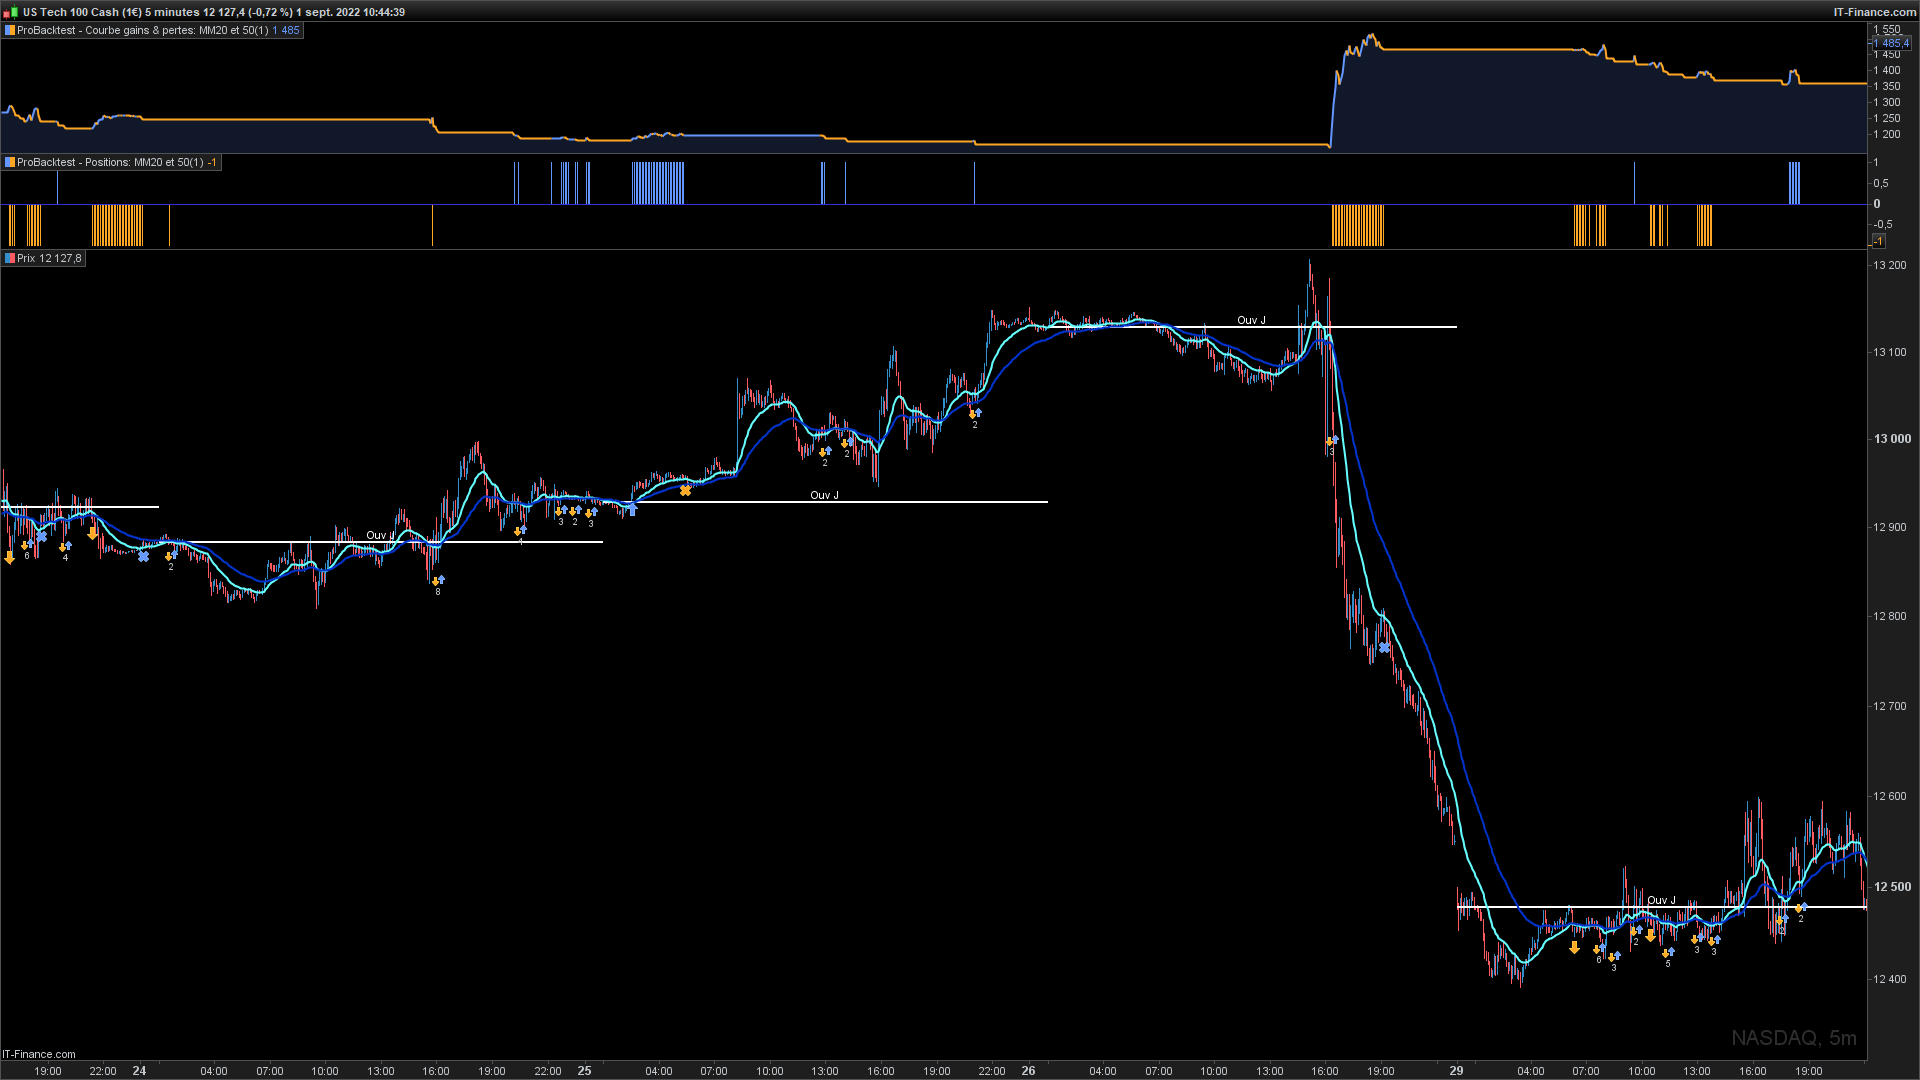Open IT-Finance.com link at bottom left

click(39, 1054)
